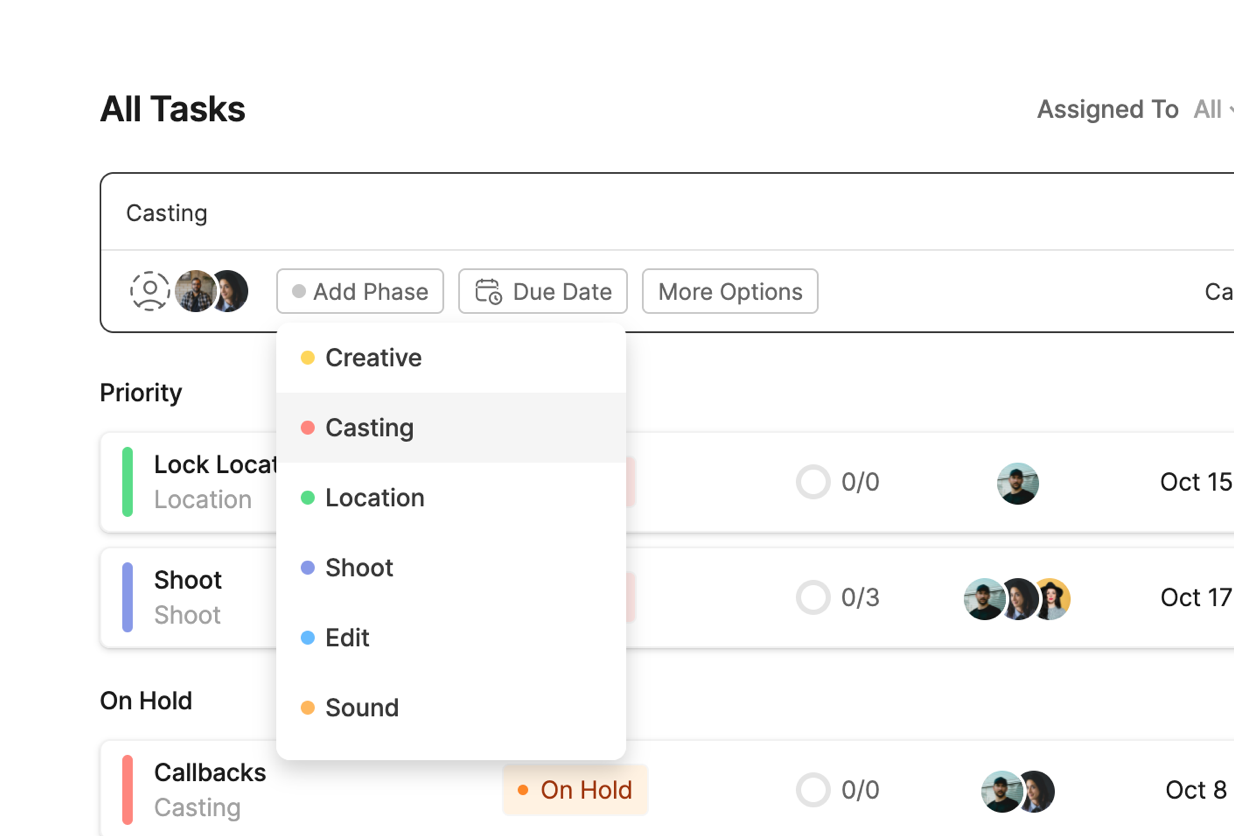This screenshot has width=1234, height=836.
Task: Click the On Hold status badge
Action: pos(575,790)
